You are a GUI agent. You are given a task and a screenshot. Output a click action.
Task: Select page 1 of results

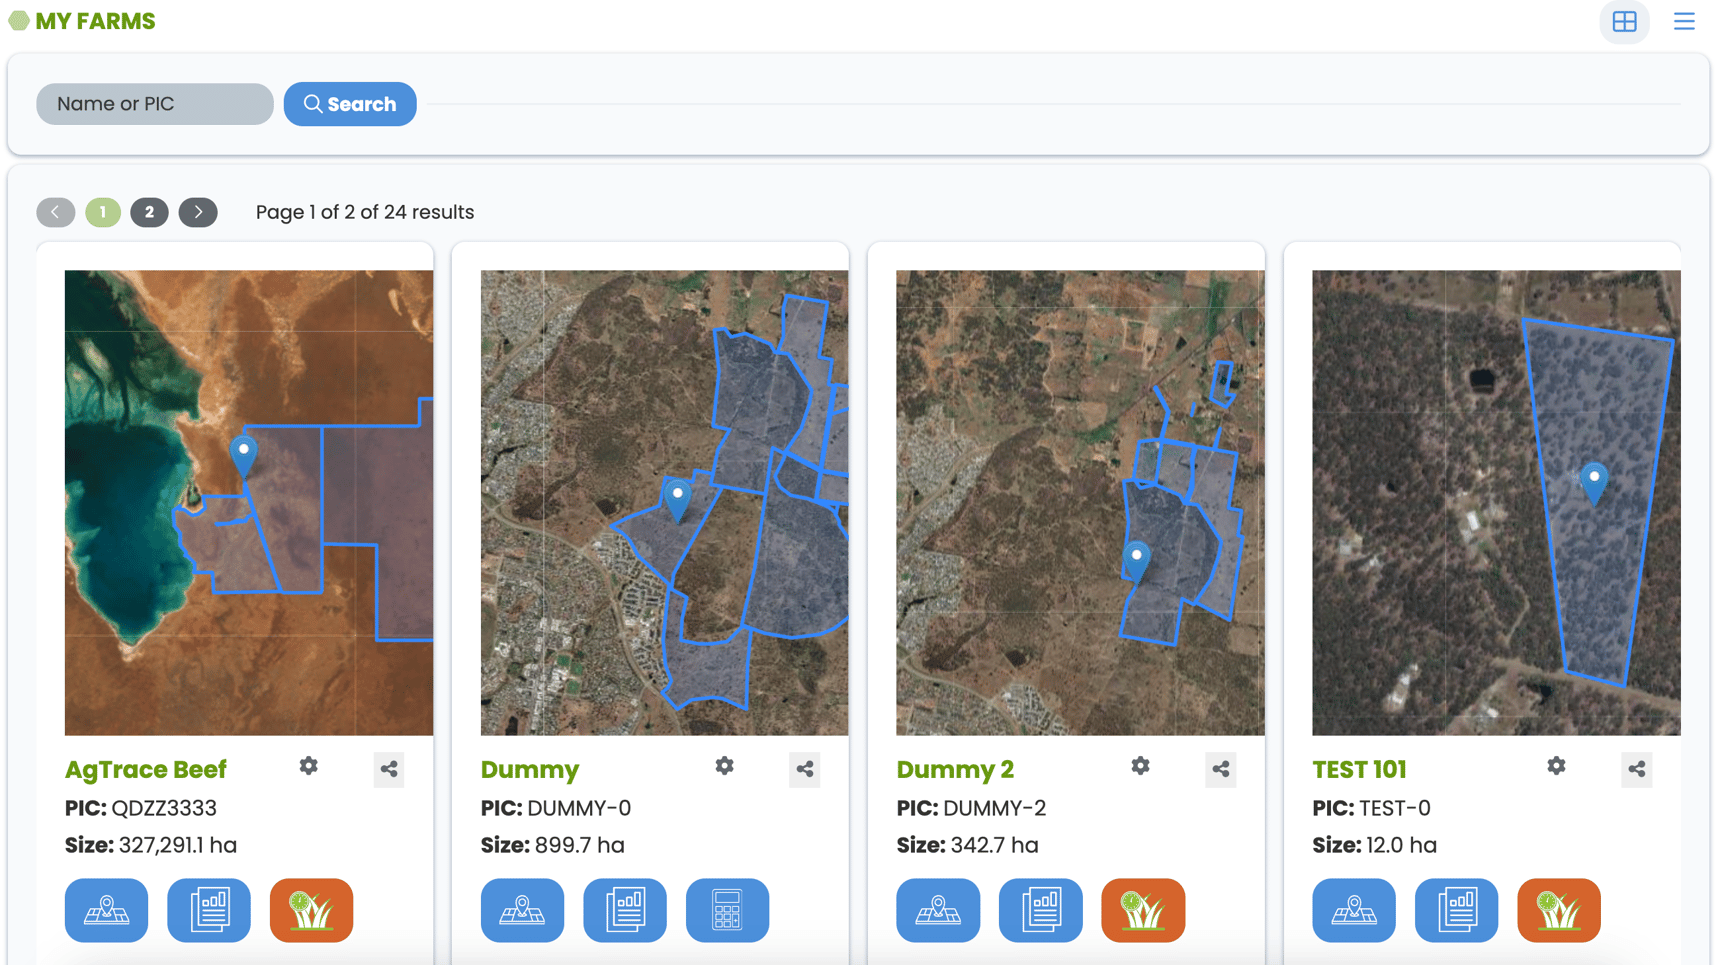point(103,212)
